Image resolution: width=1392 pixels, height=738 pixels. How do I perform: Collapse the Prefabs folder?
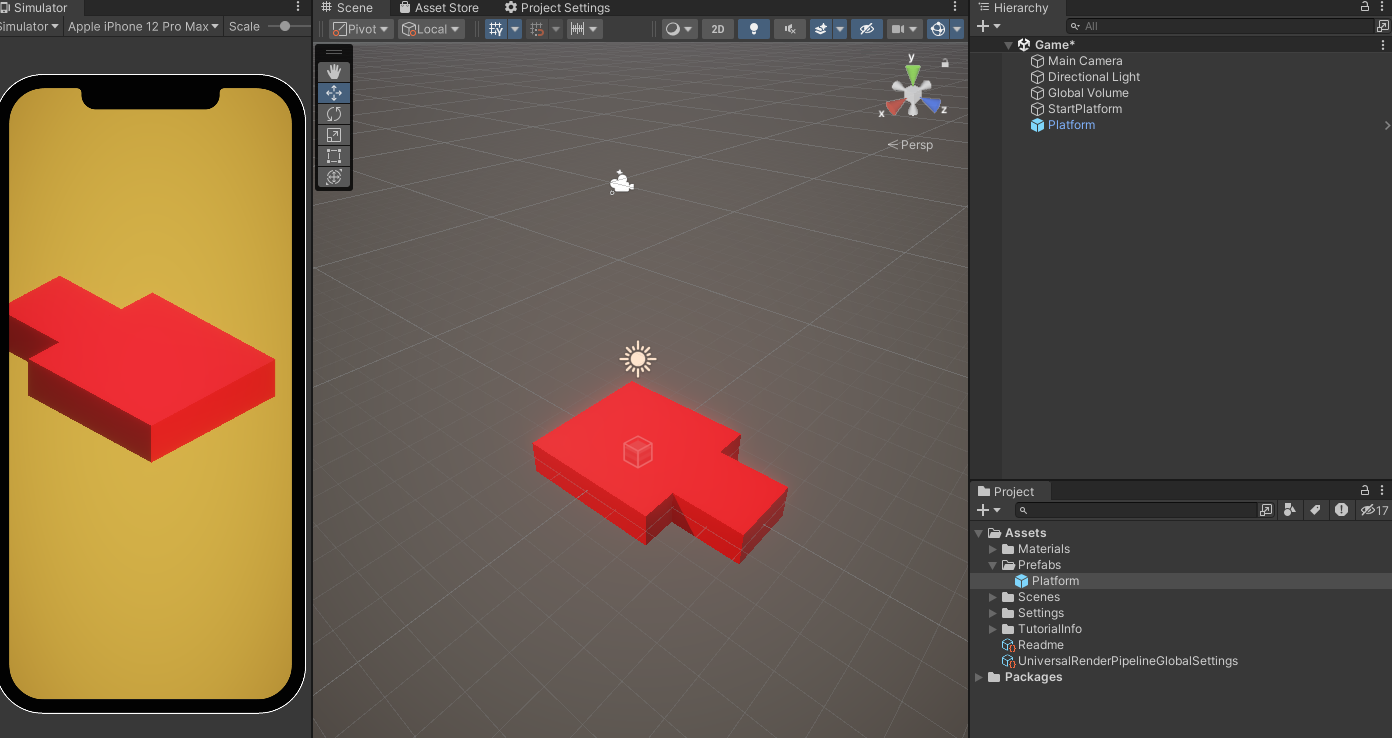click(993, 565)
